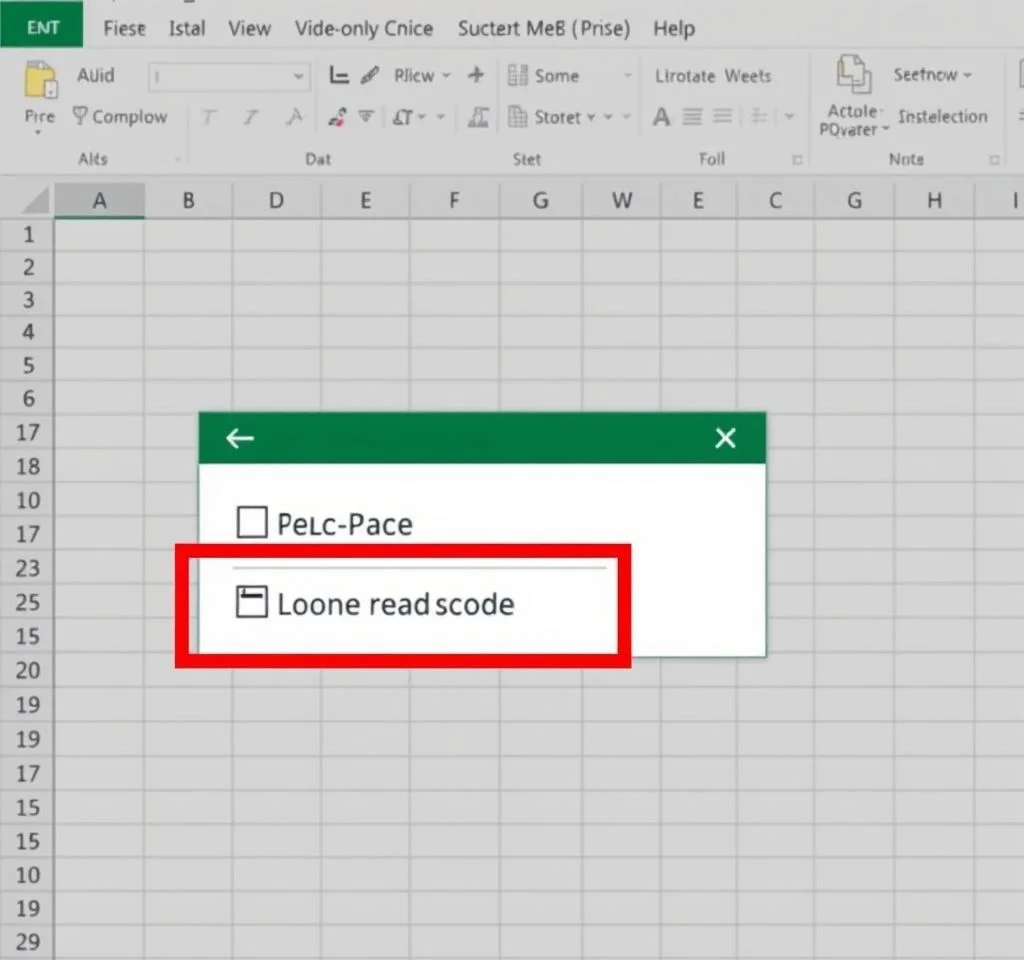Click the pencil icon left of Pllcw
Viewport: 1024px width, 960px height.
point(369,75)
